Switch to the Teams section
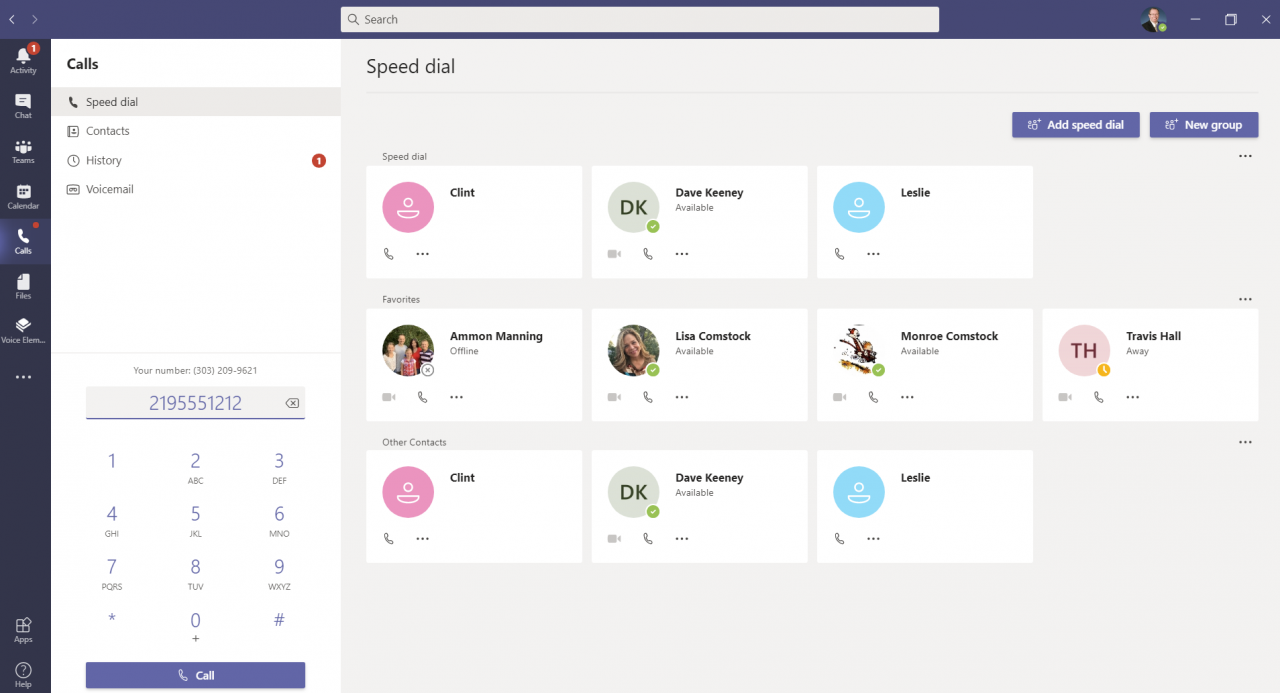The width and height of the screenshot is (1280, 693). [23, 152]
